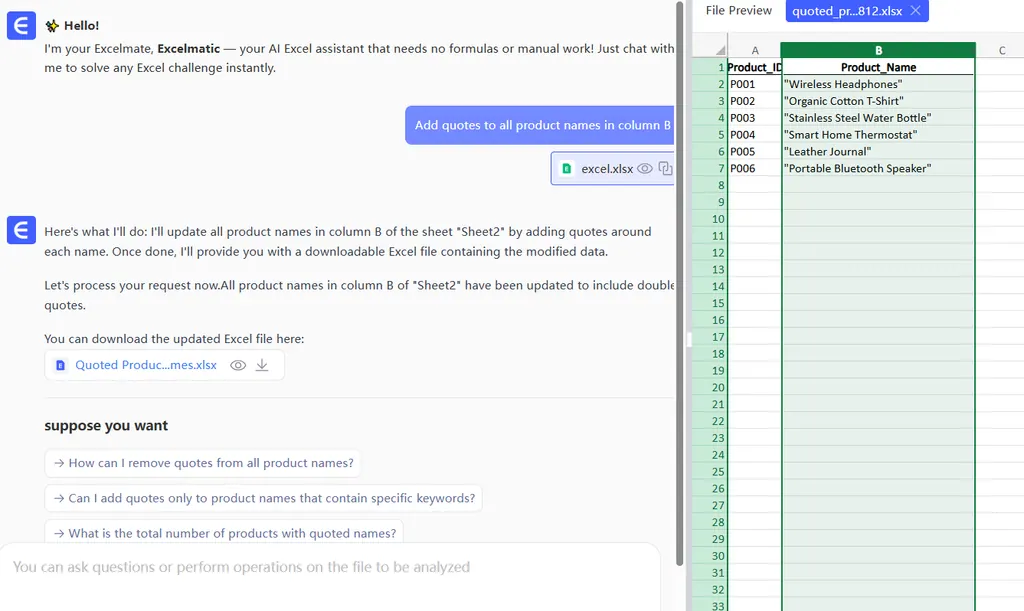Switch to the quoted_pr...812.xlsx tab
This screenshot has height=611, width=1024.
(846, 11)
